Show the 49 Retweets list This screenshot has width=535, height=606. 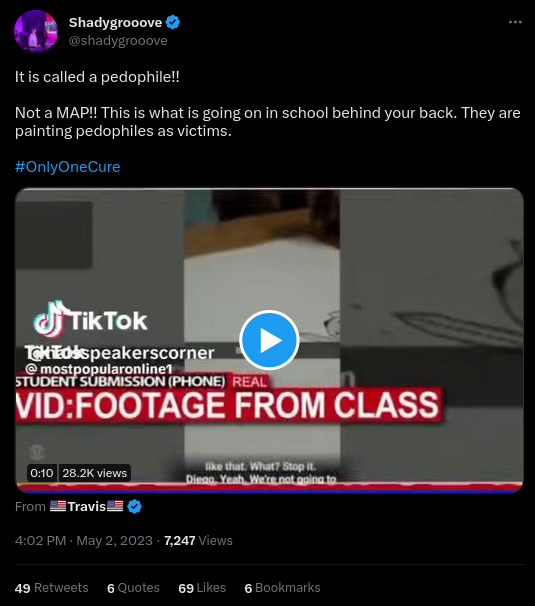point(51,588)
